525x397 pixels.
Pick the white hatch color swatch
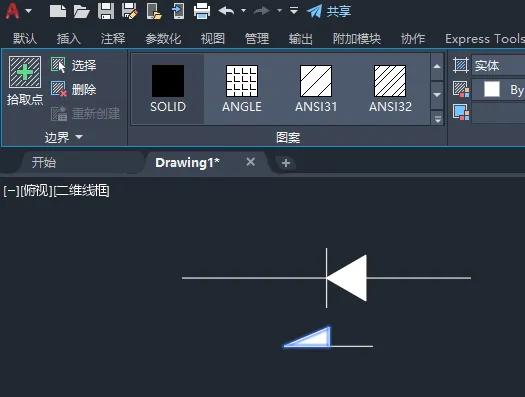492,89
